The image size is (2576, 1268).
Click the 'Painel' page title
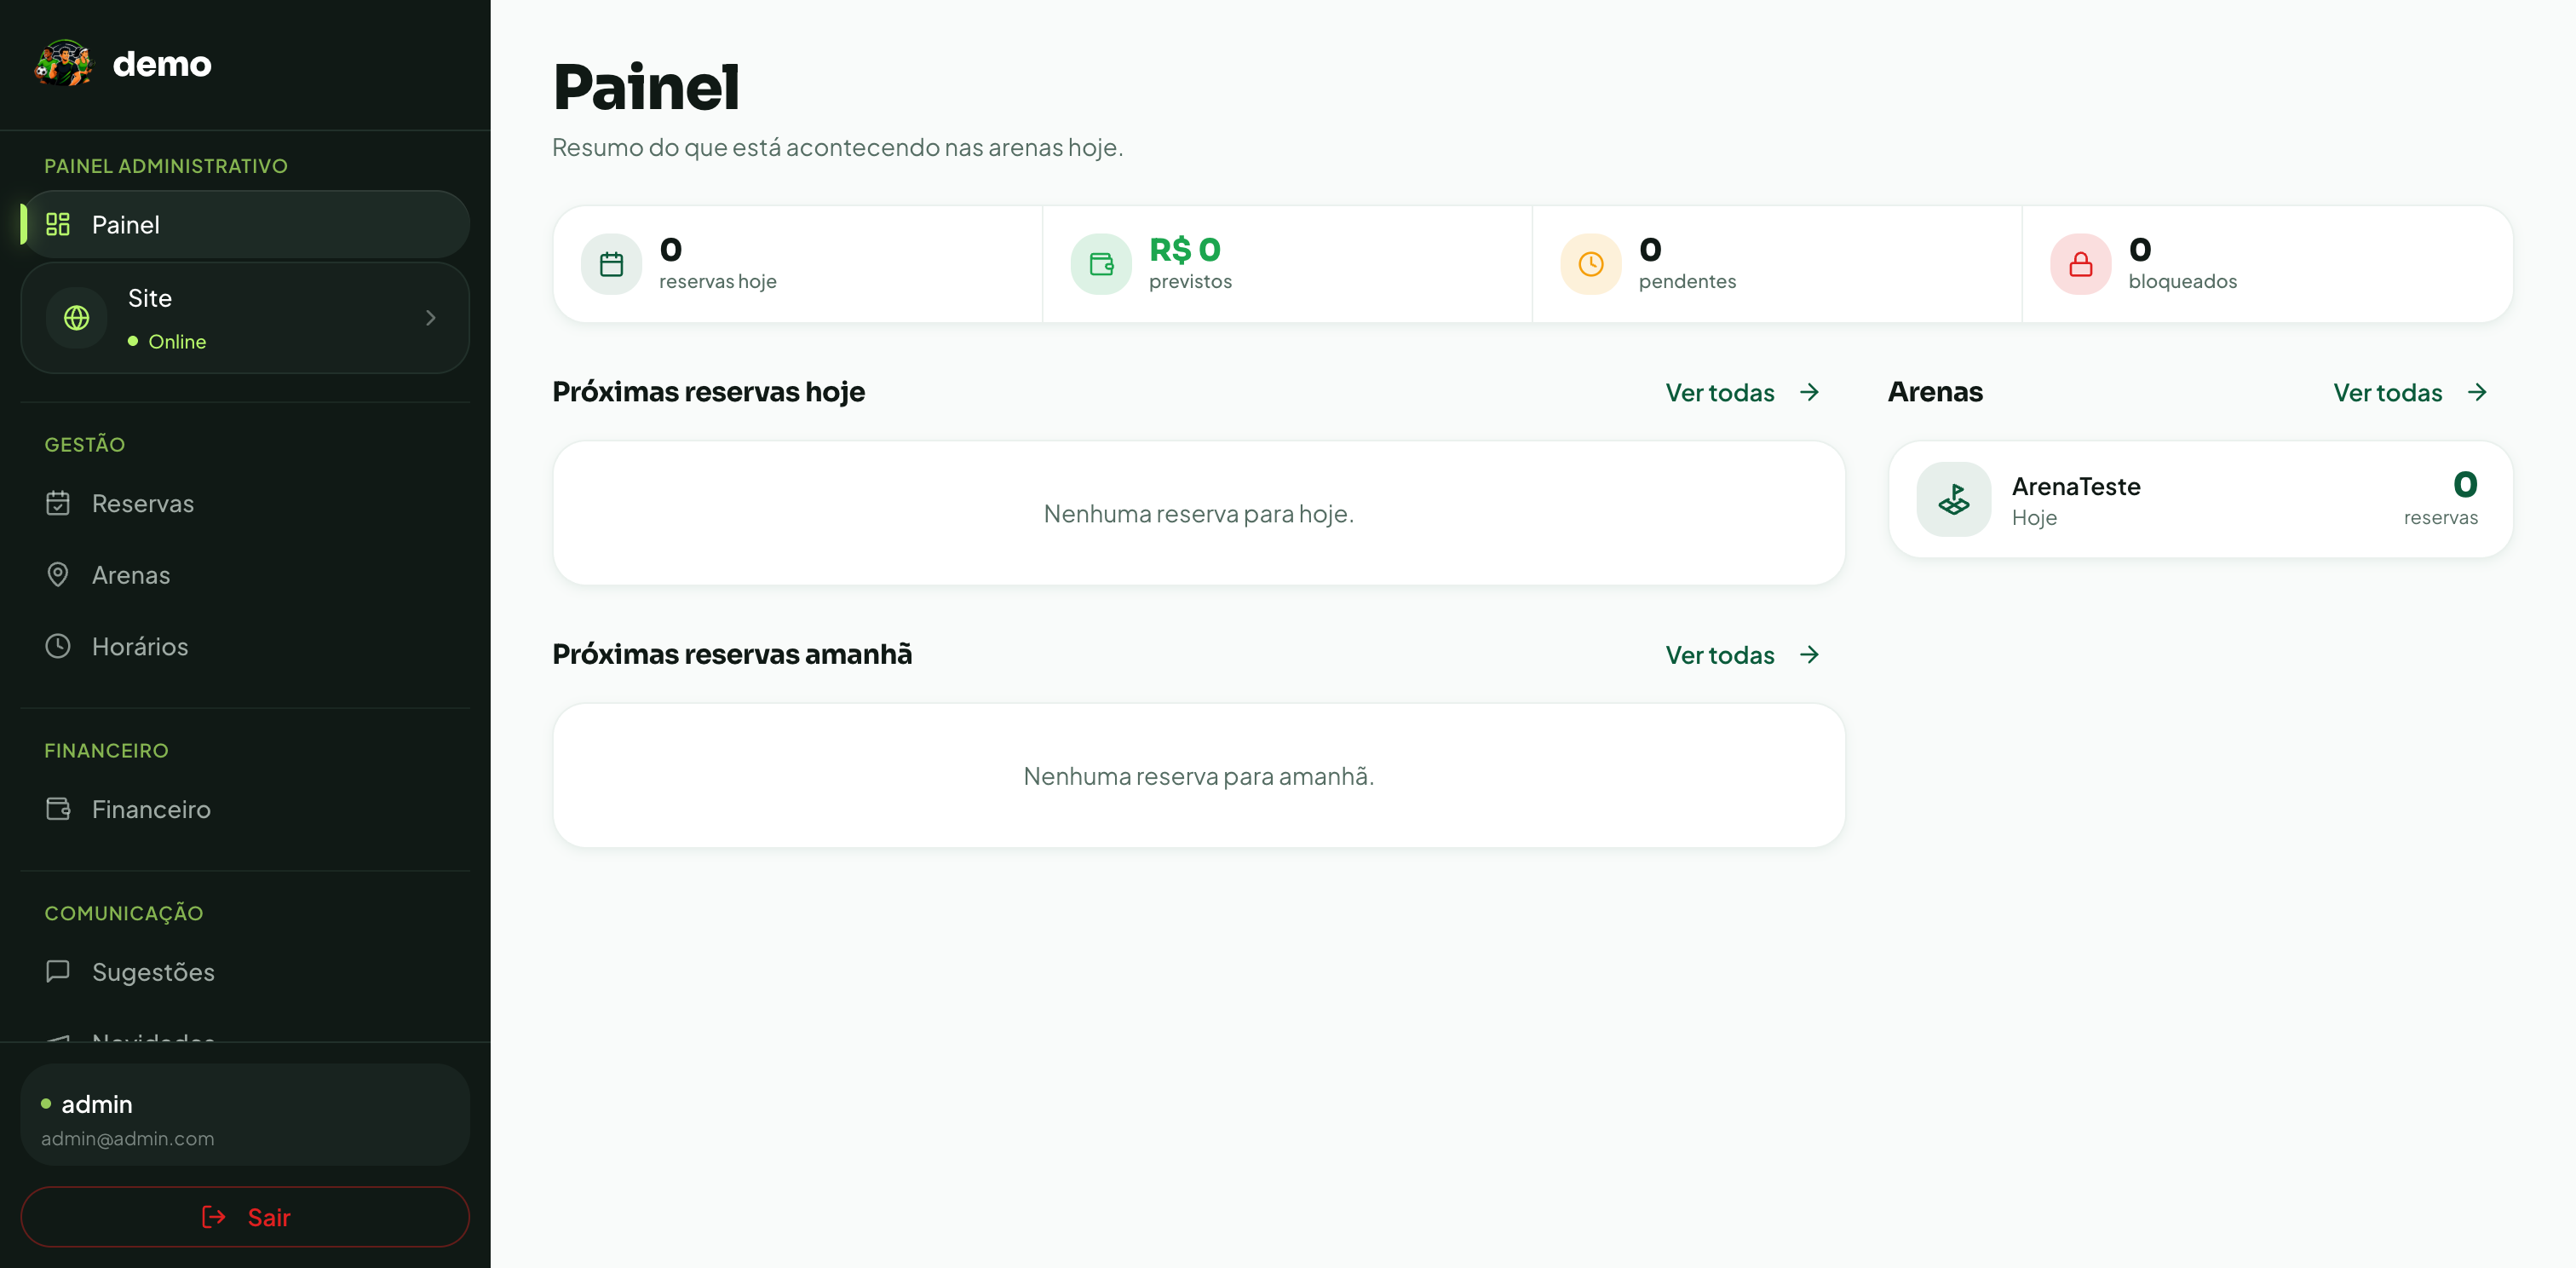point(646,87)
